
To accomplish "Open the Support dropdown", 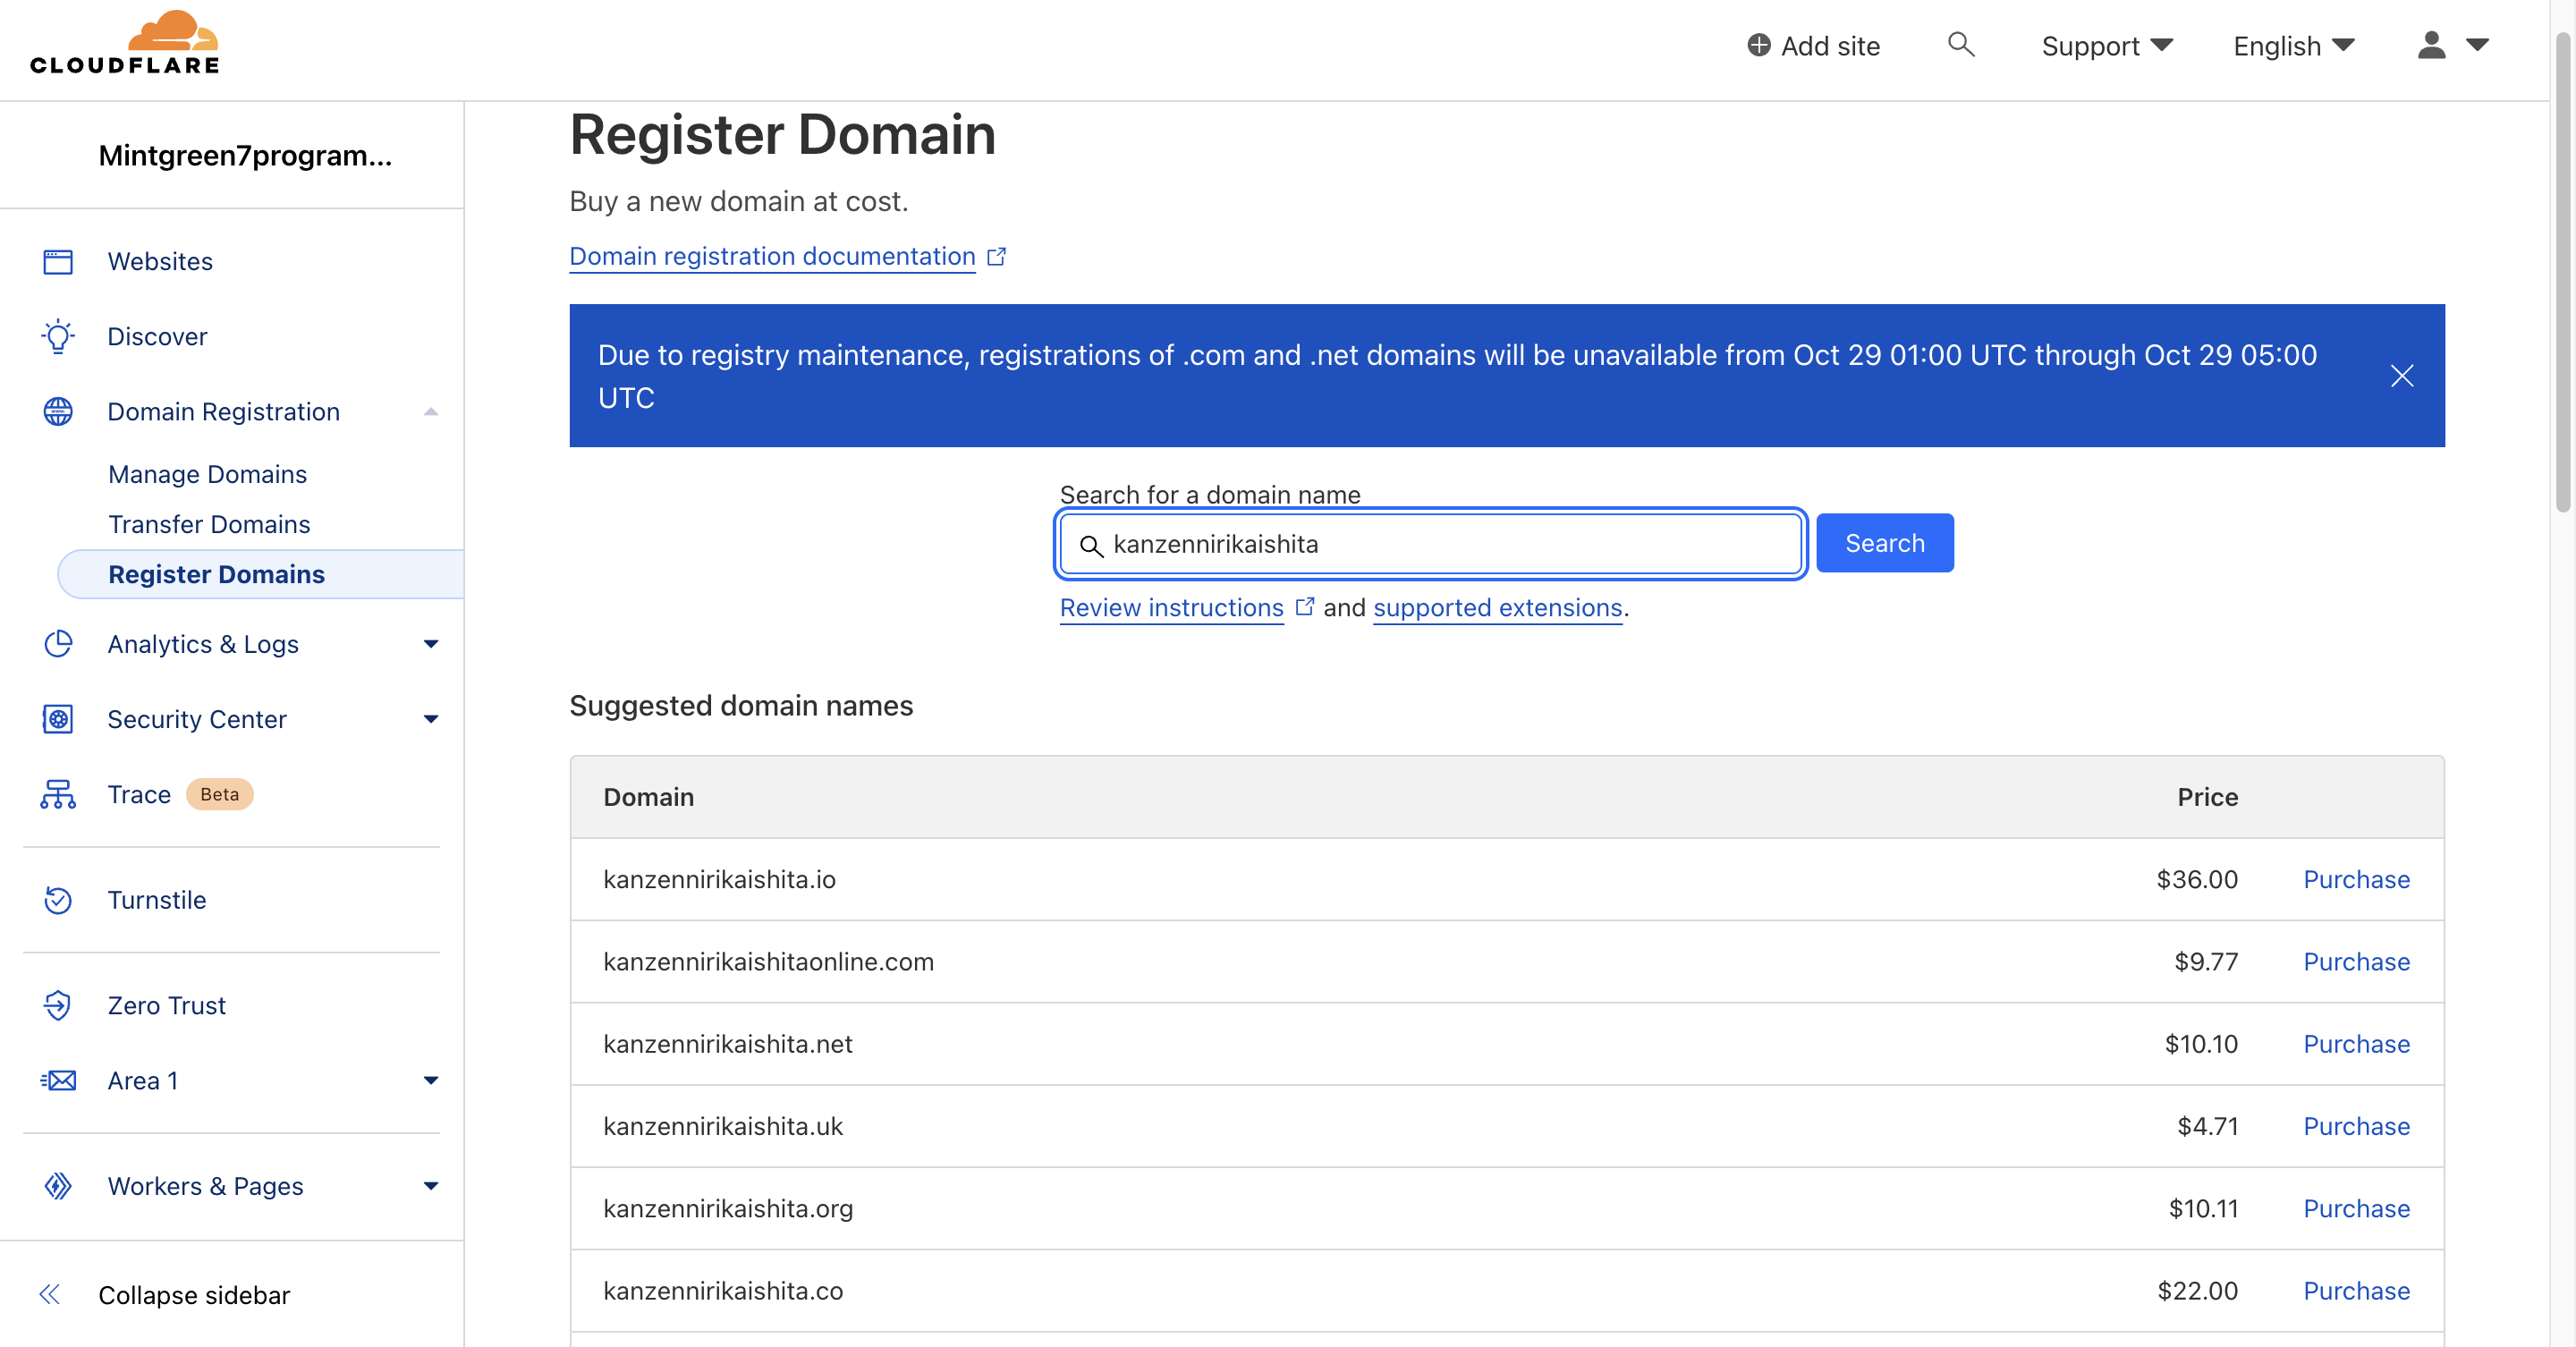I will [x=2106, y=46].
